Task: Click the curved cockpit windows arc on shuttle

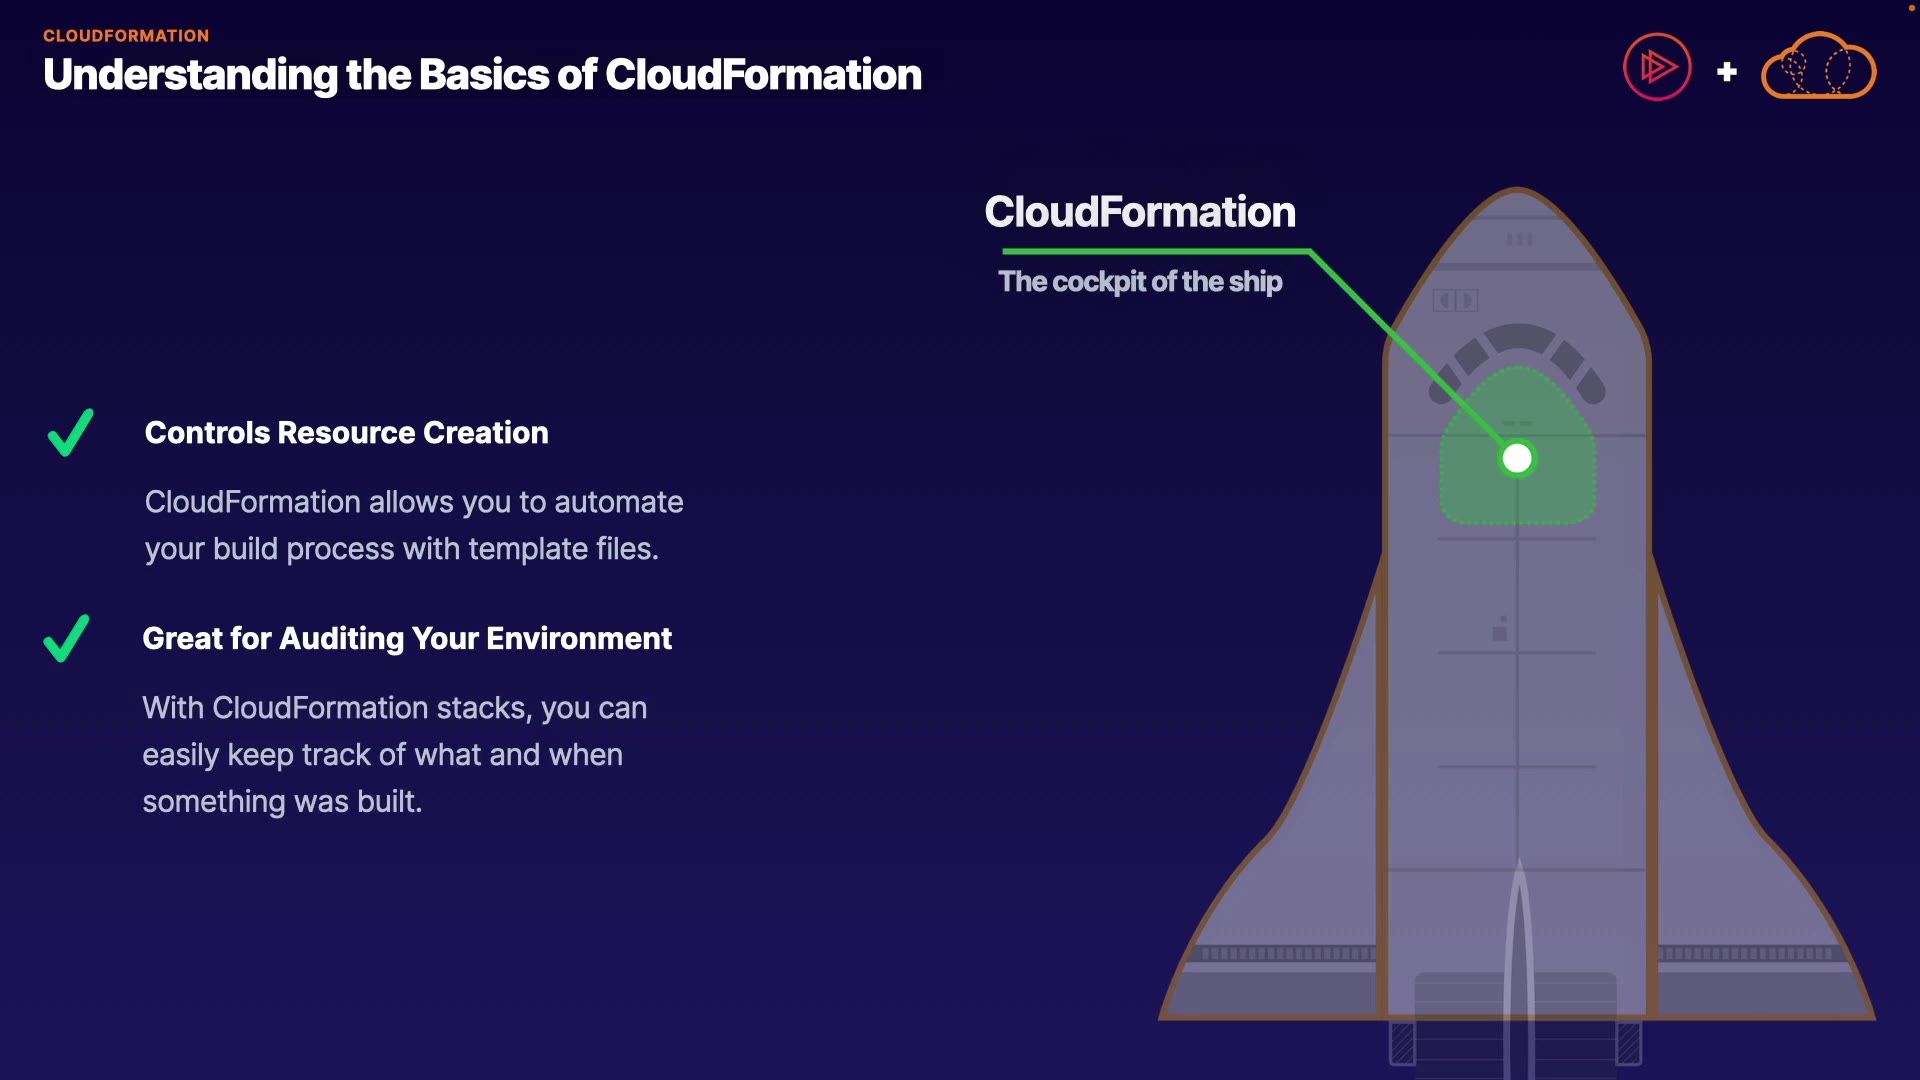Action: tap(1517, 338)
